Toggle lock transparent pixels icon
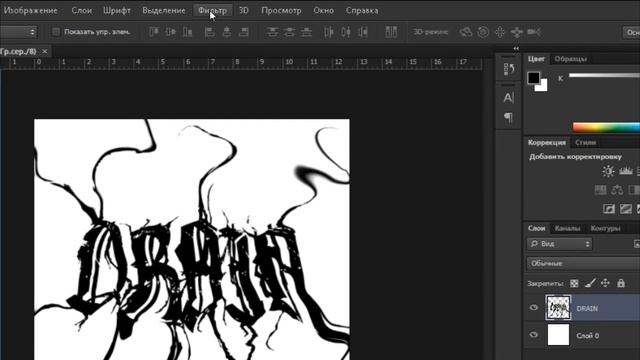The image size is (640, 360). [x=574, y=283]
